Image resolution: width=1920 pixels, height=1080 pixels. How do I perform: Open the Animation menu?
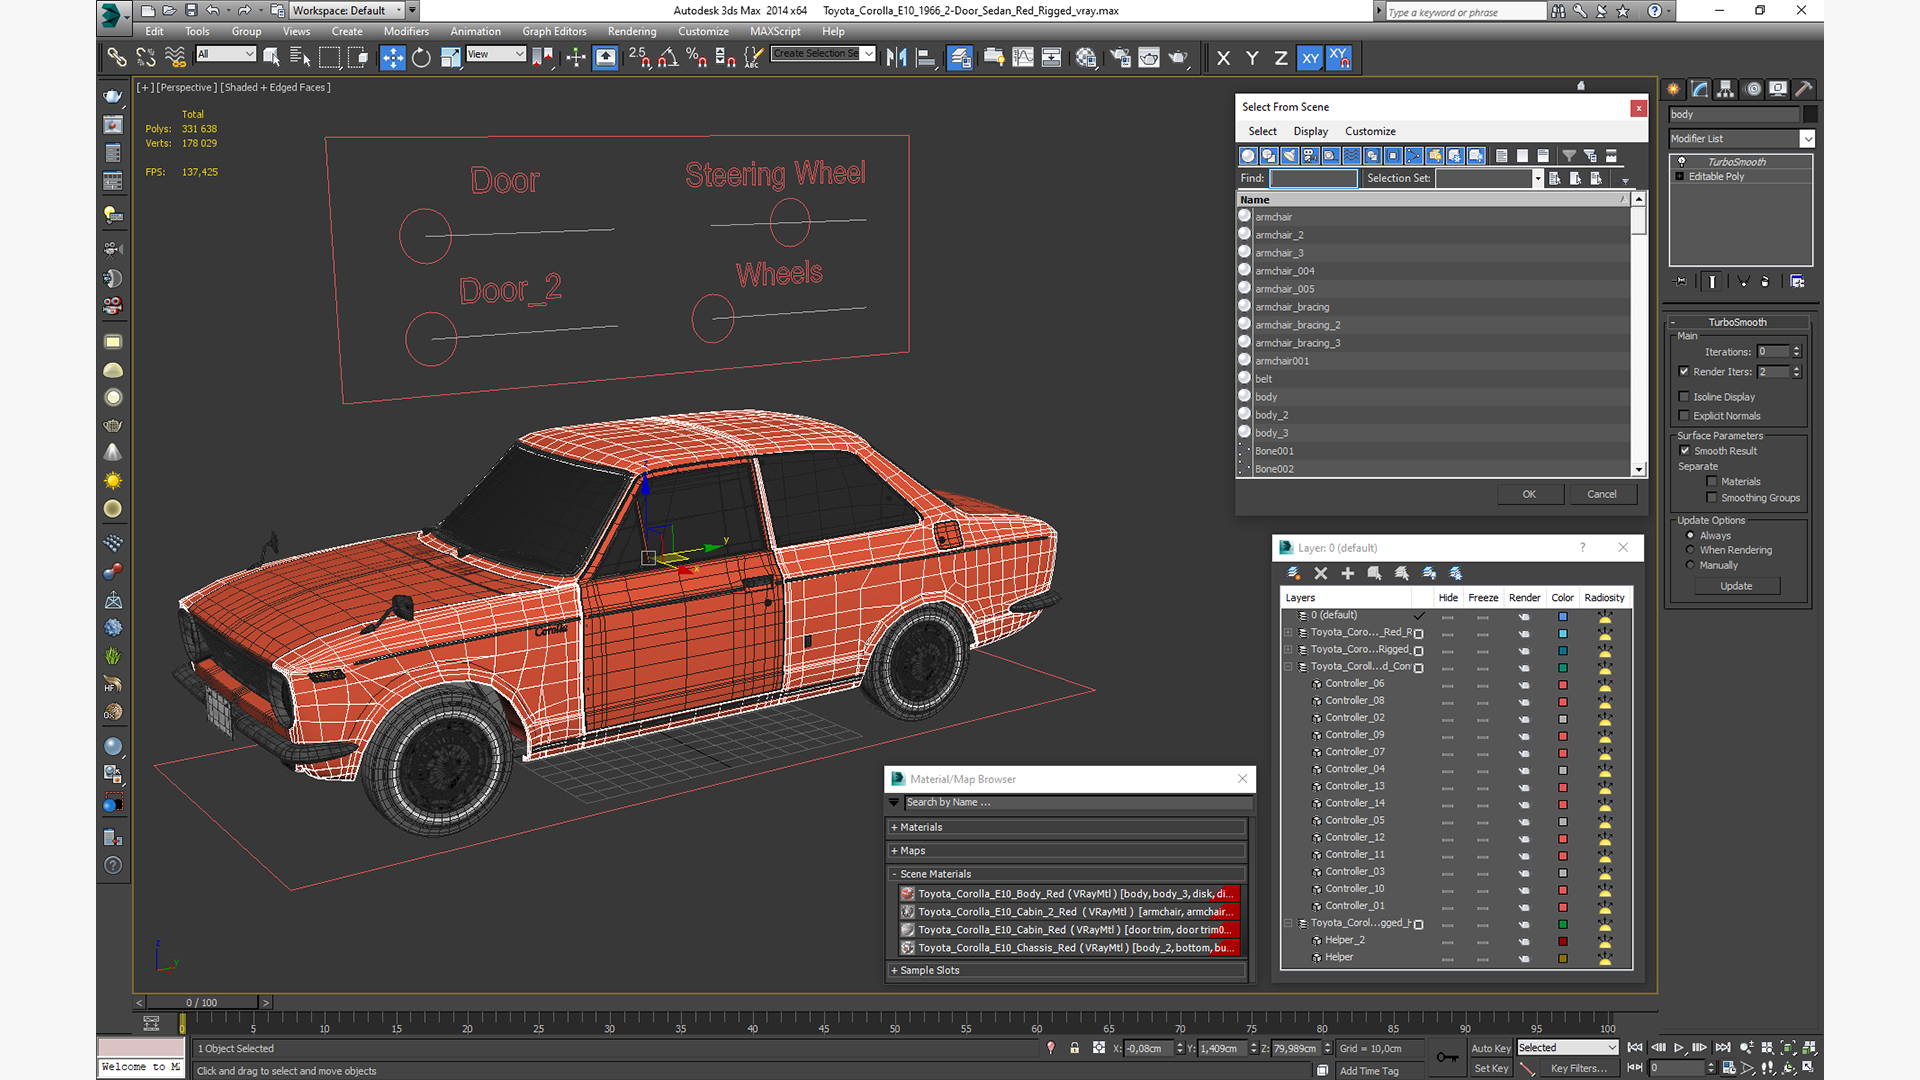[475, 31]
